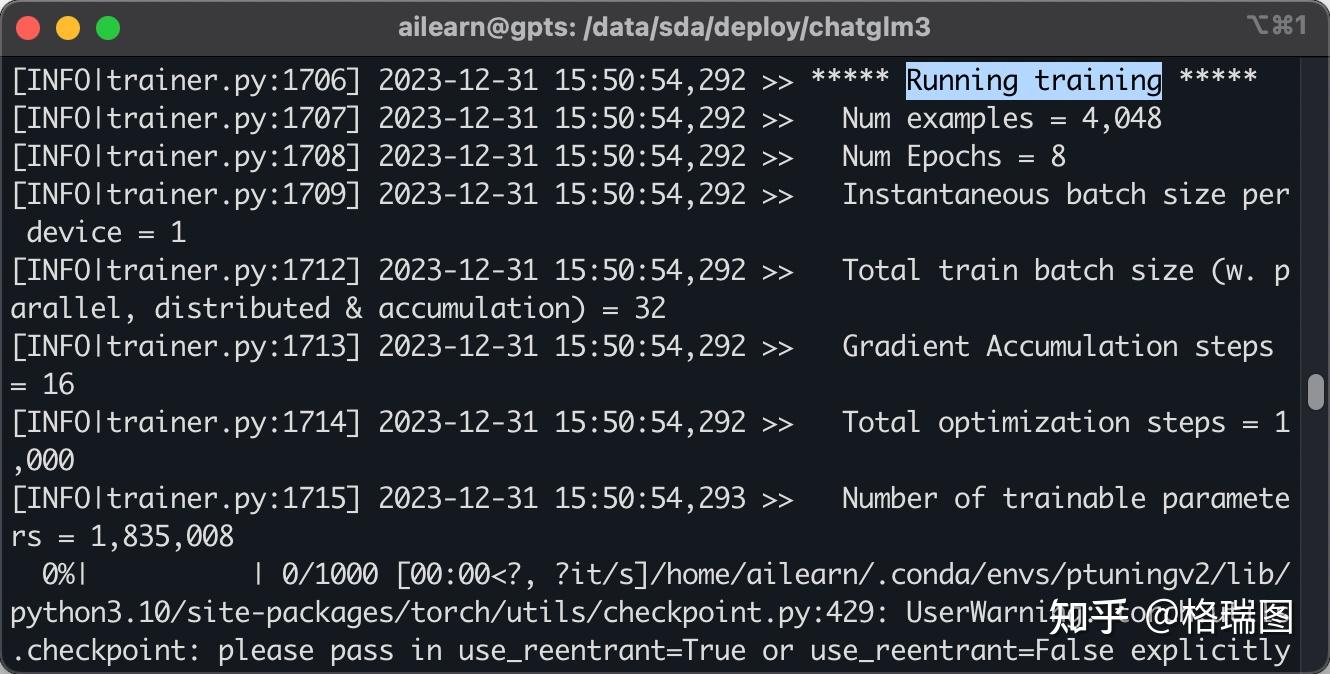Click the green full-screen window button
Screen dimensions: 1330x674
tap(108, 28)
